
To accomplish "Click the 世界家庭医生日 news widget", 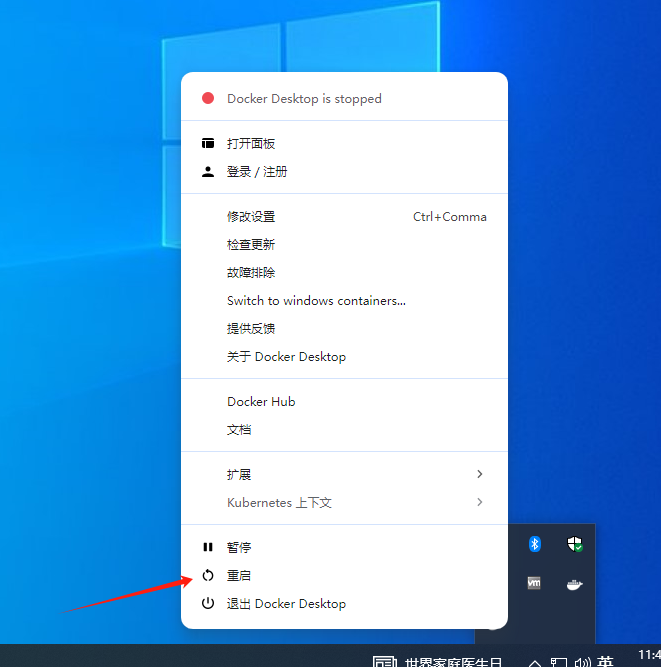I will [x=438, y=662].
